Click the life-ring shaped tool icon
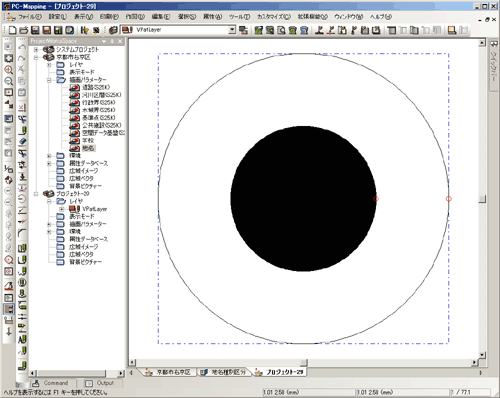500x398 pixels. tap(9, 180)
